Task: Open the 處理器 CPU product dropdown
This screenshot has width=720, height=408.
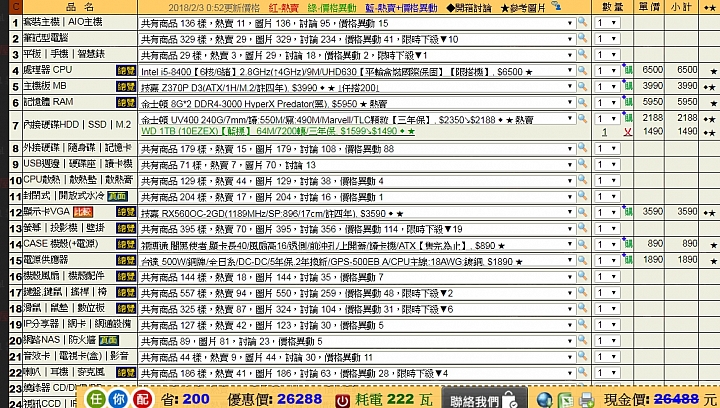Action: 357,71
